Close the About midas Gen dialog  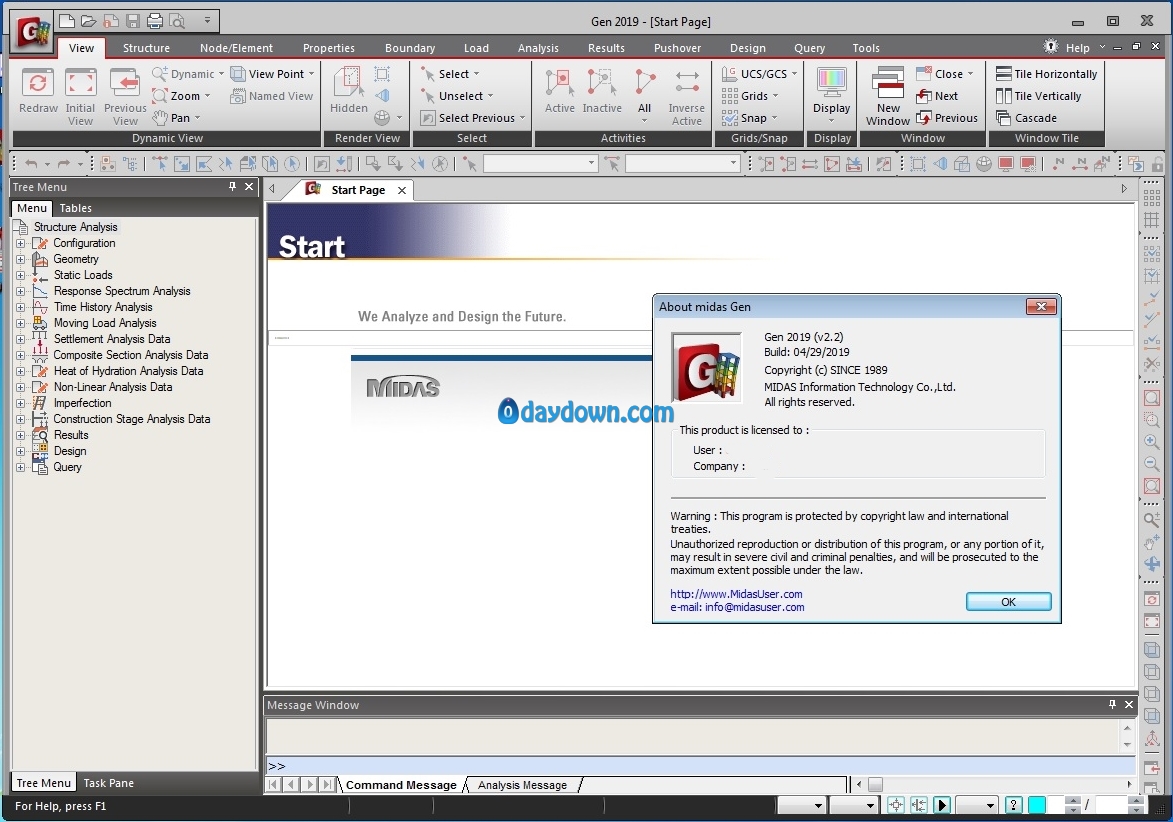[x=1041, y=306]
